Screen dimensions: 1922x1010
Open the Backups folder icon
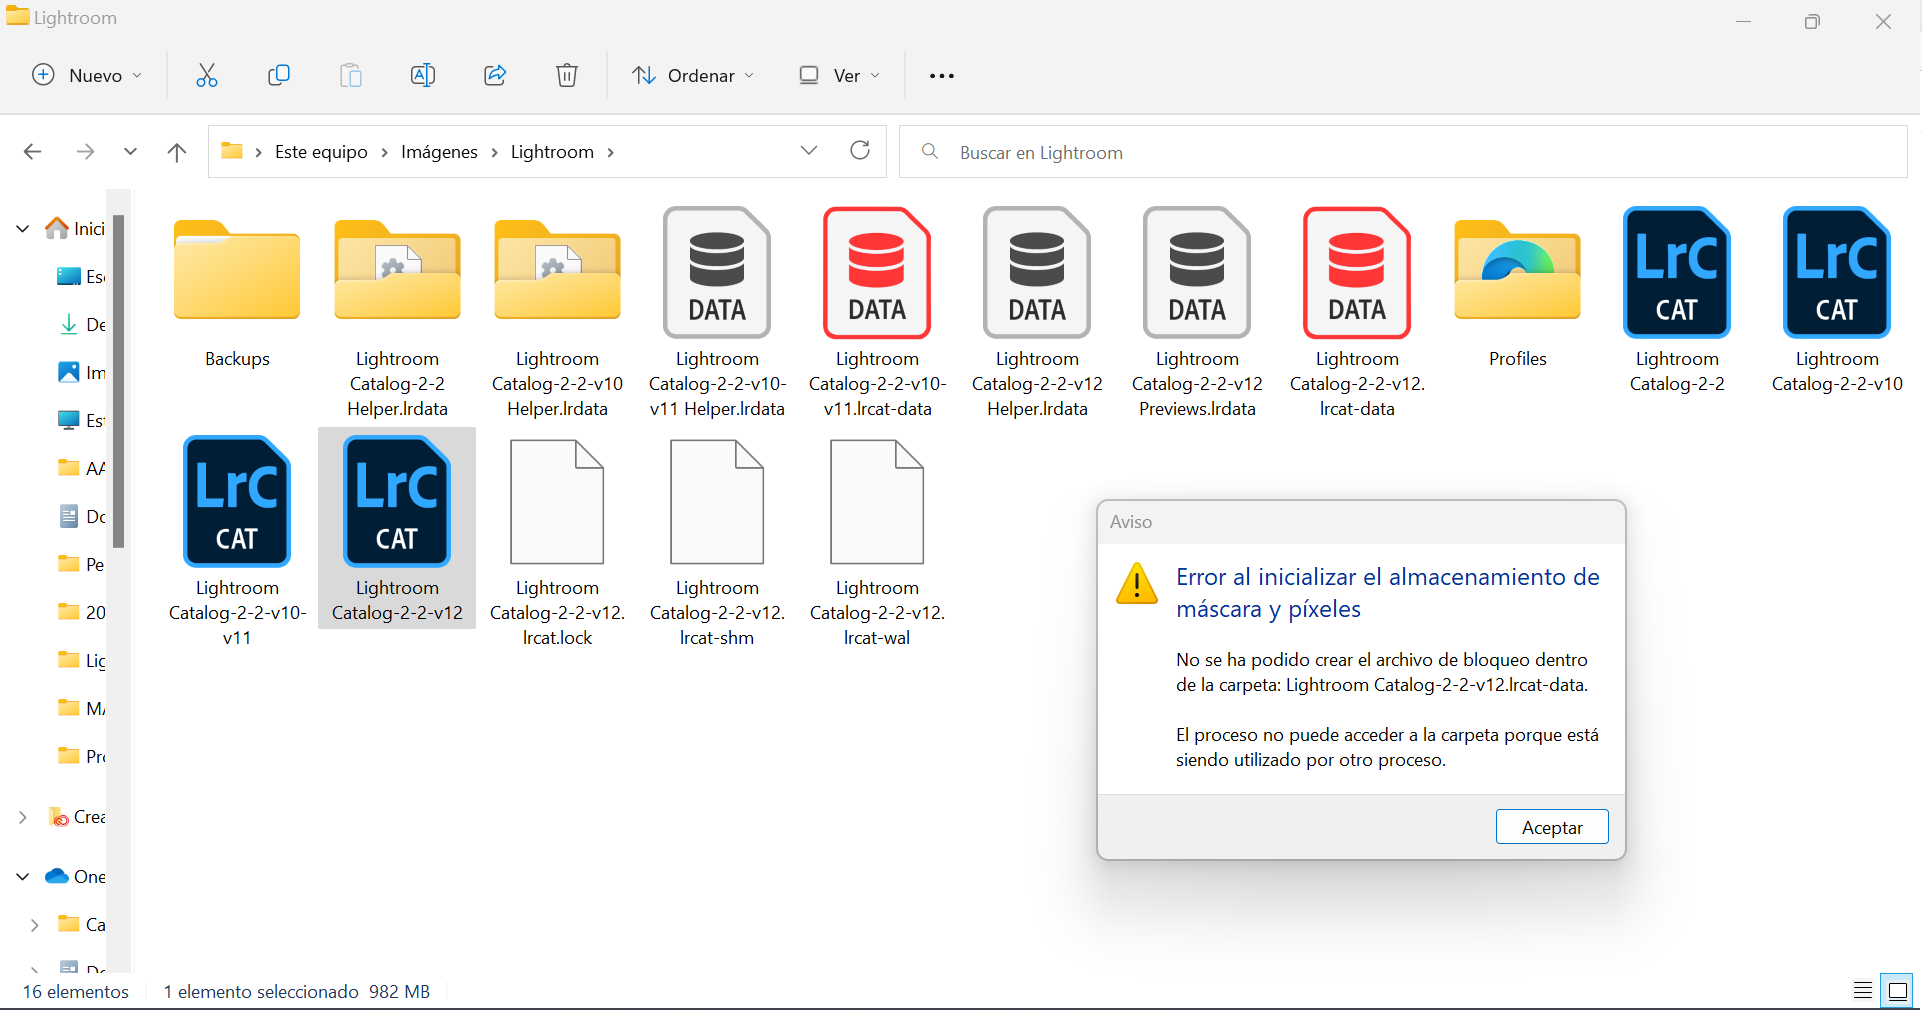click(x=237, y=270)
